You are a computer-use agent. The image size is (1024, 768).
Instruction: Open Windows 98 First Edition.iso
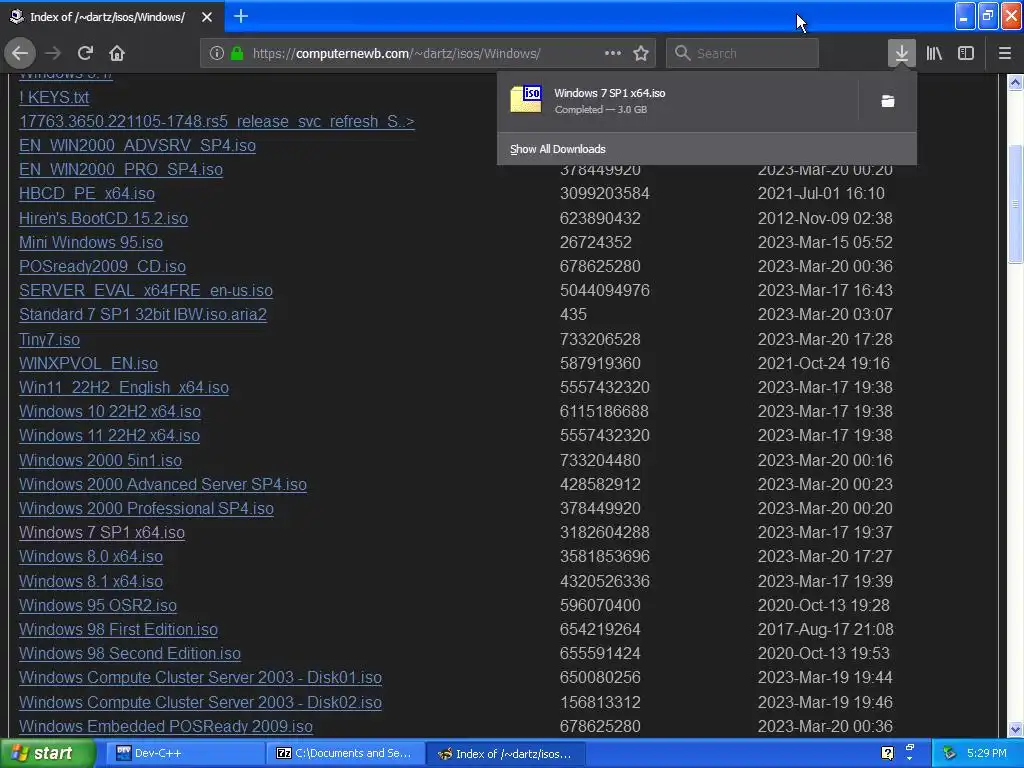click(x=118, y=630)
